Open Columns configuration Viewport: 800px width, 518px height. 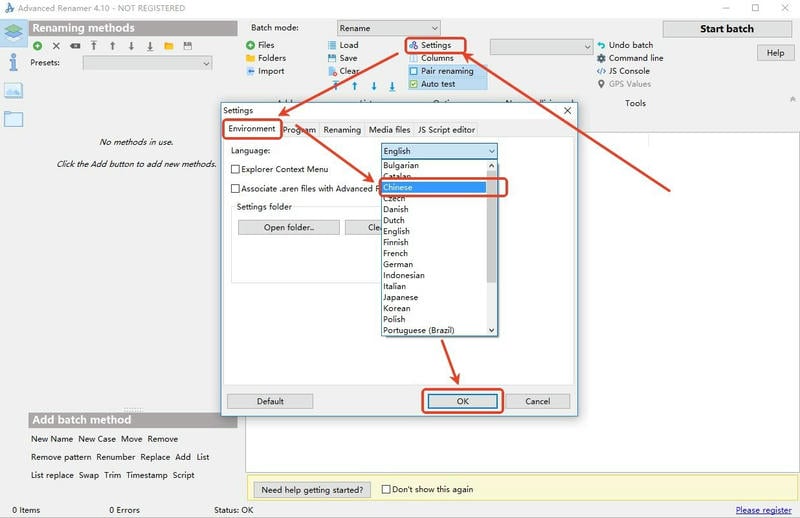[x=432, y=58]
